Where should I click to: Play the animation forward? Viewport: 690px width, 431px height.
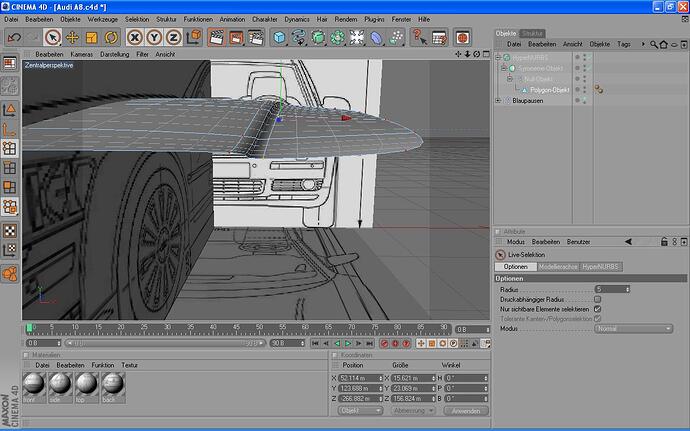click(x=348, y=343)
